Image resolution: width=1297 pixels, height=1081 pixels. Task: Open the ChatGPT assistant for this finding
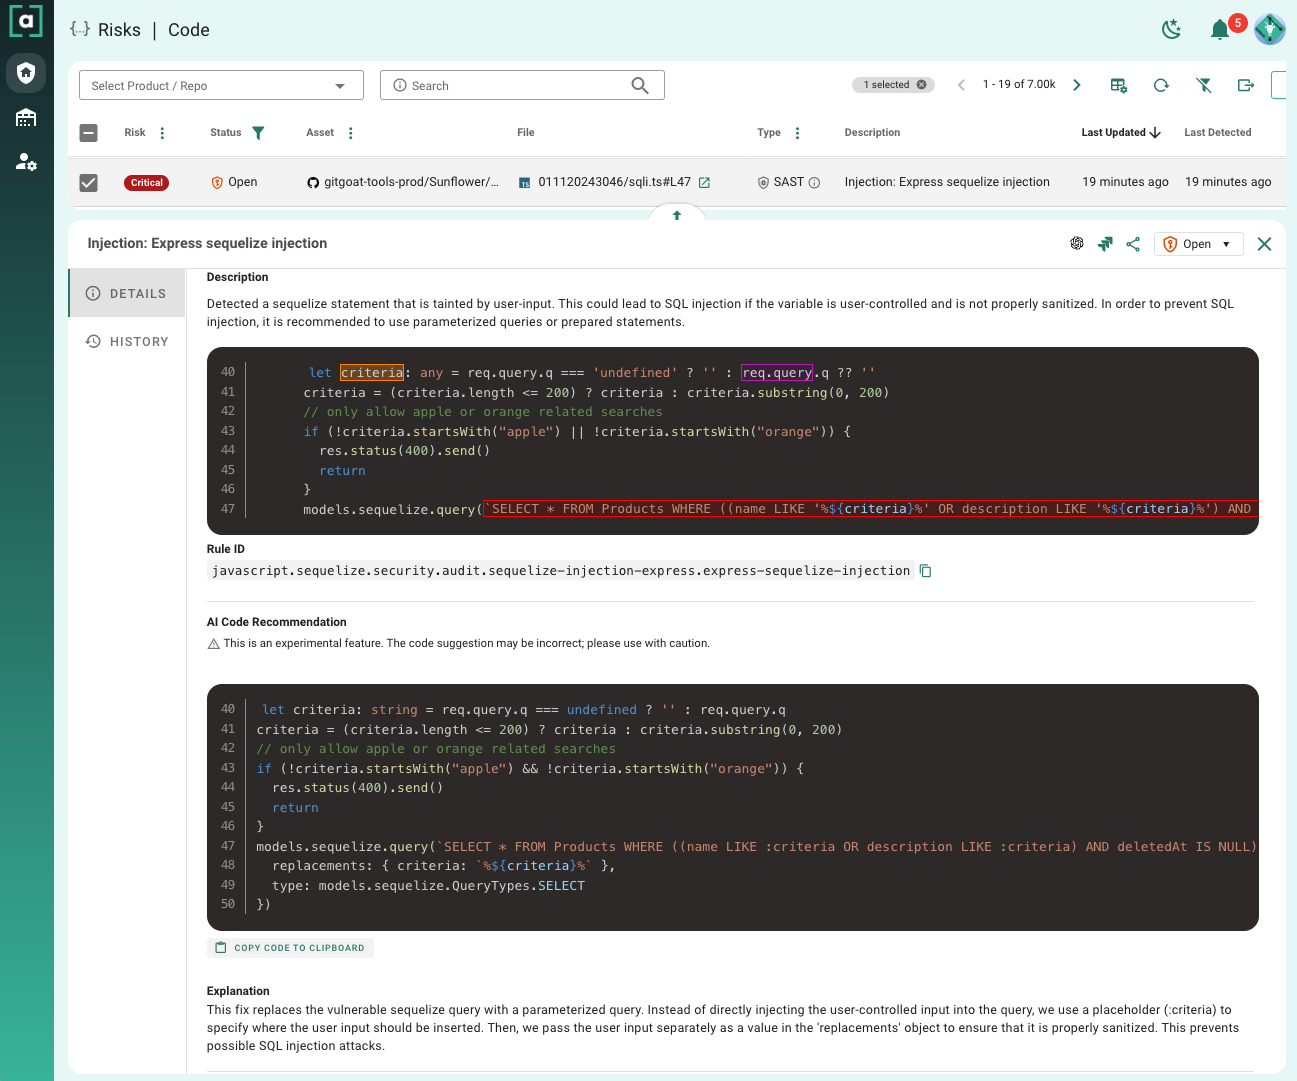tap(1077, 243)
